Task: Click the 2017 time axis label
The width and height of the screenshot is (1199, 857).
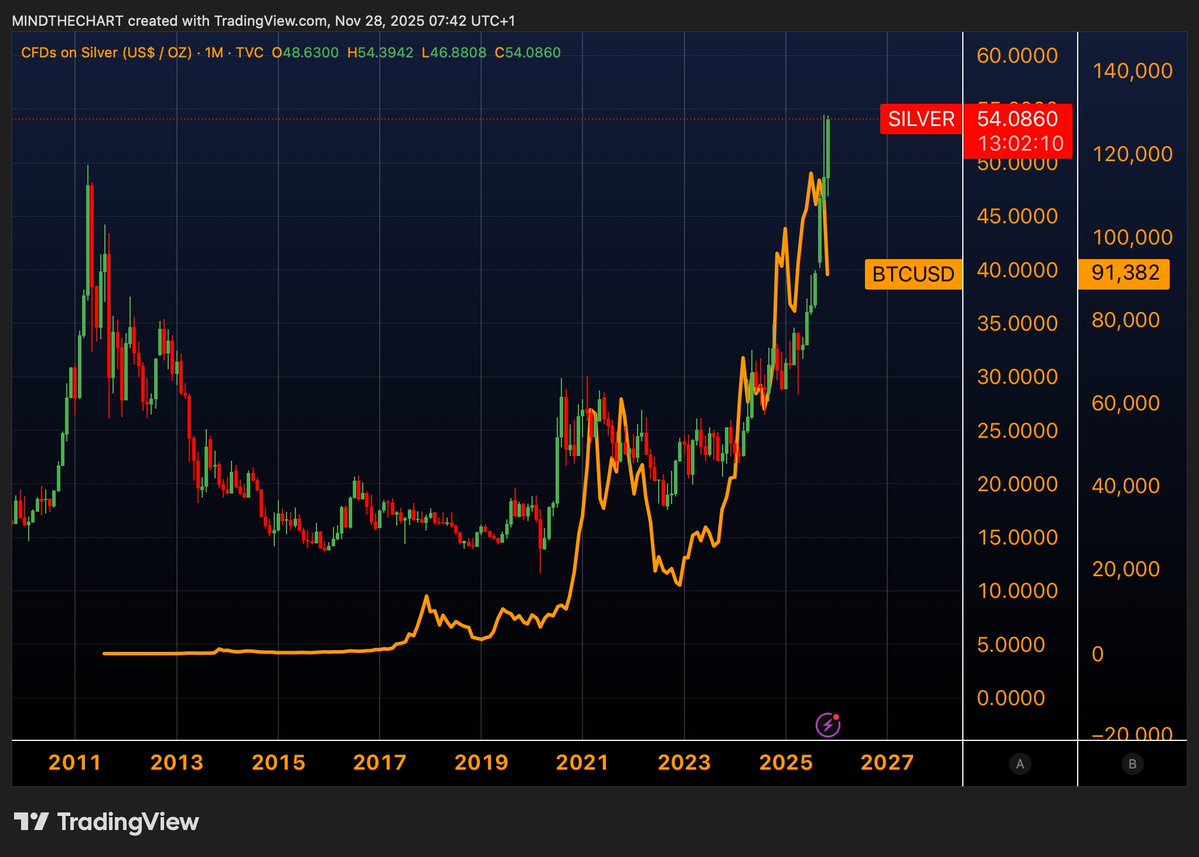Action: coord(379,762)
